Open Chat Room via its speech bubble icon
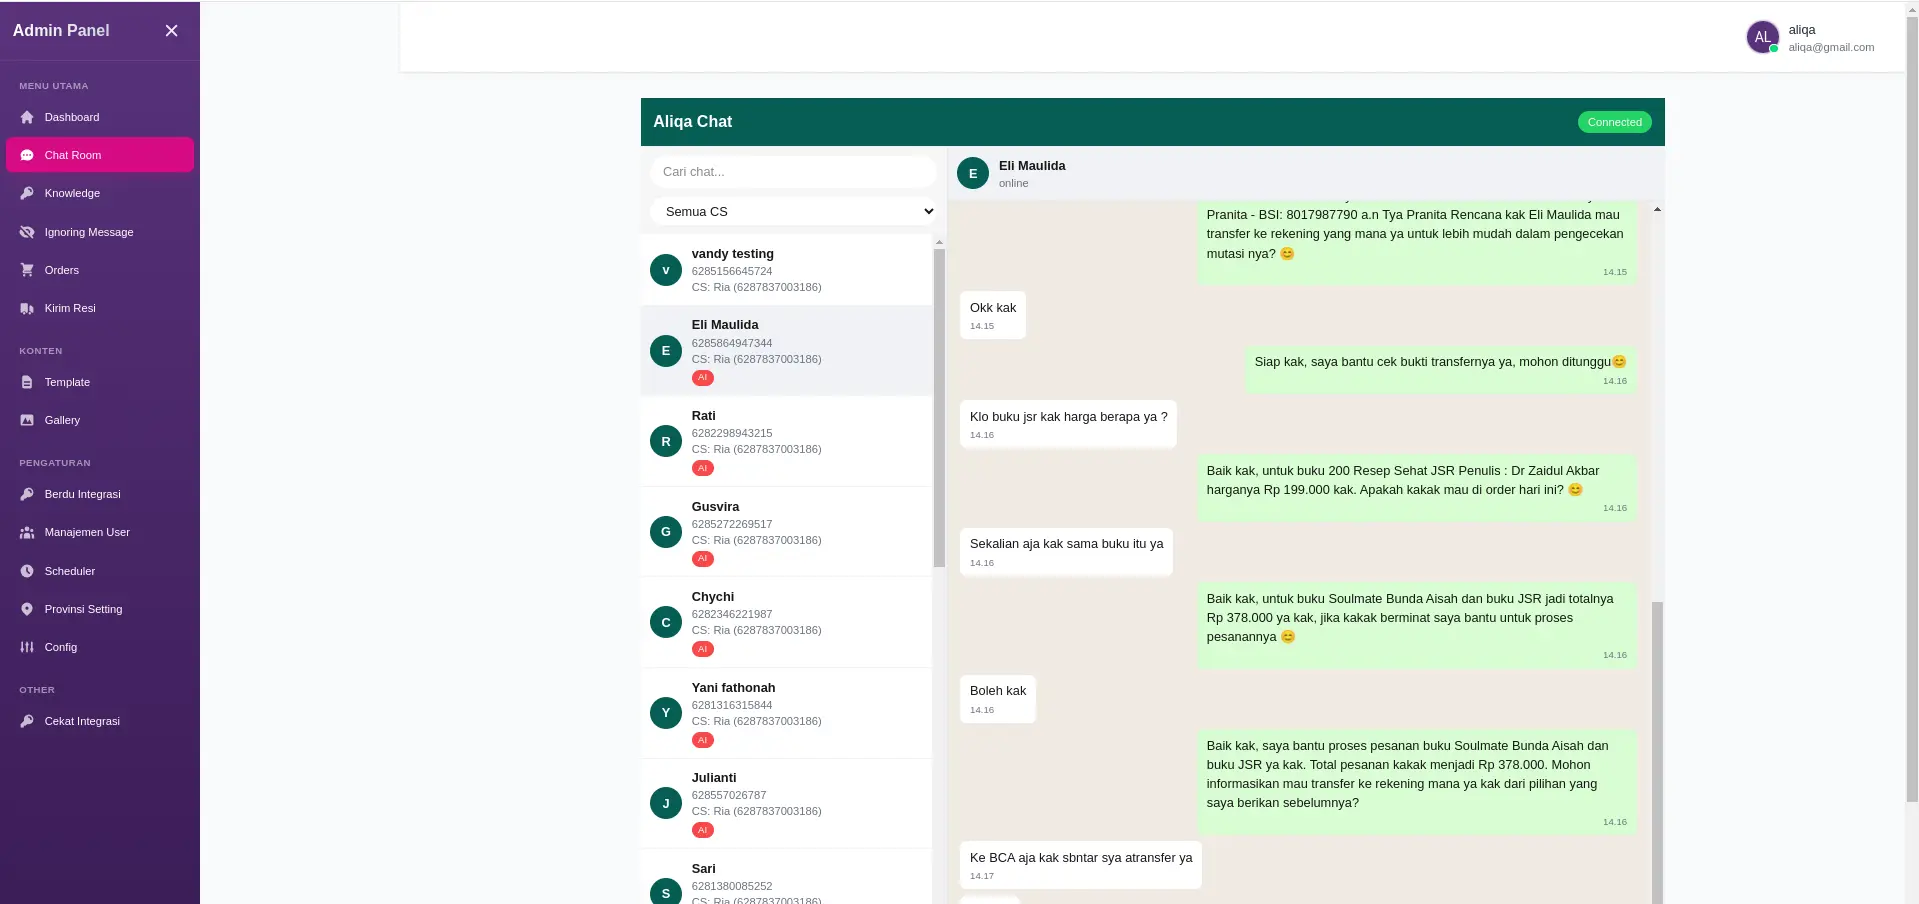Viewport: 1919px width, 904px height. tap(26, 155)
